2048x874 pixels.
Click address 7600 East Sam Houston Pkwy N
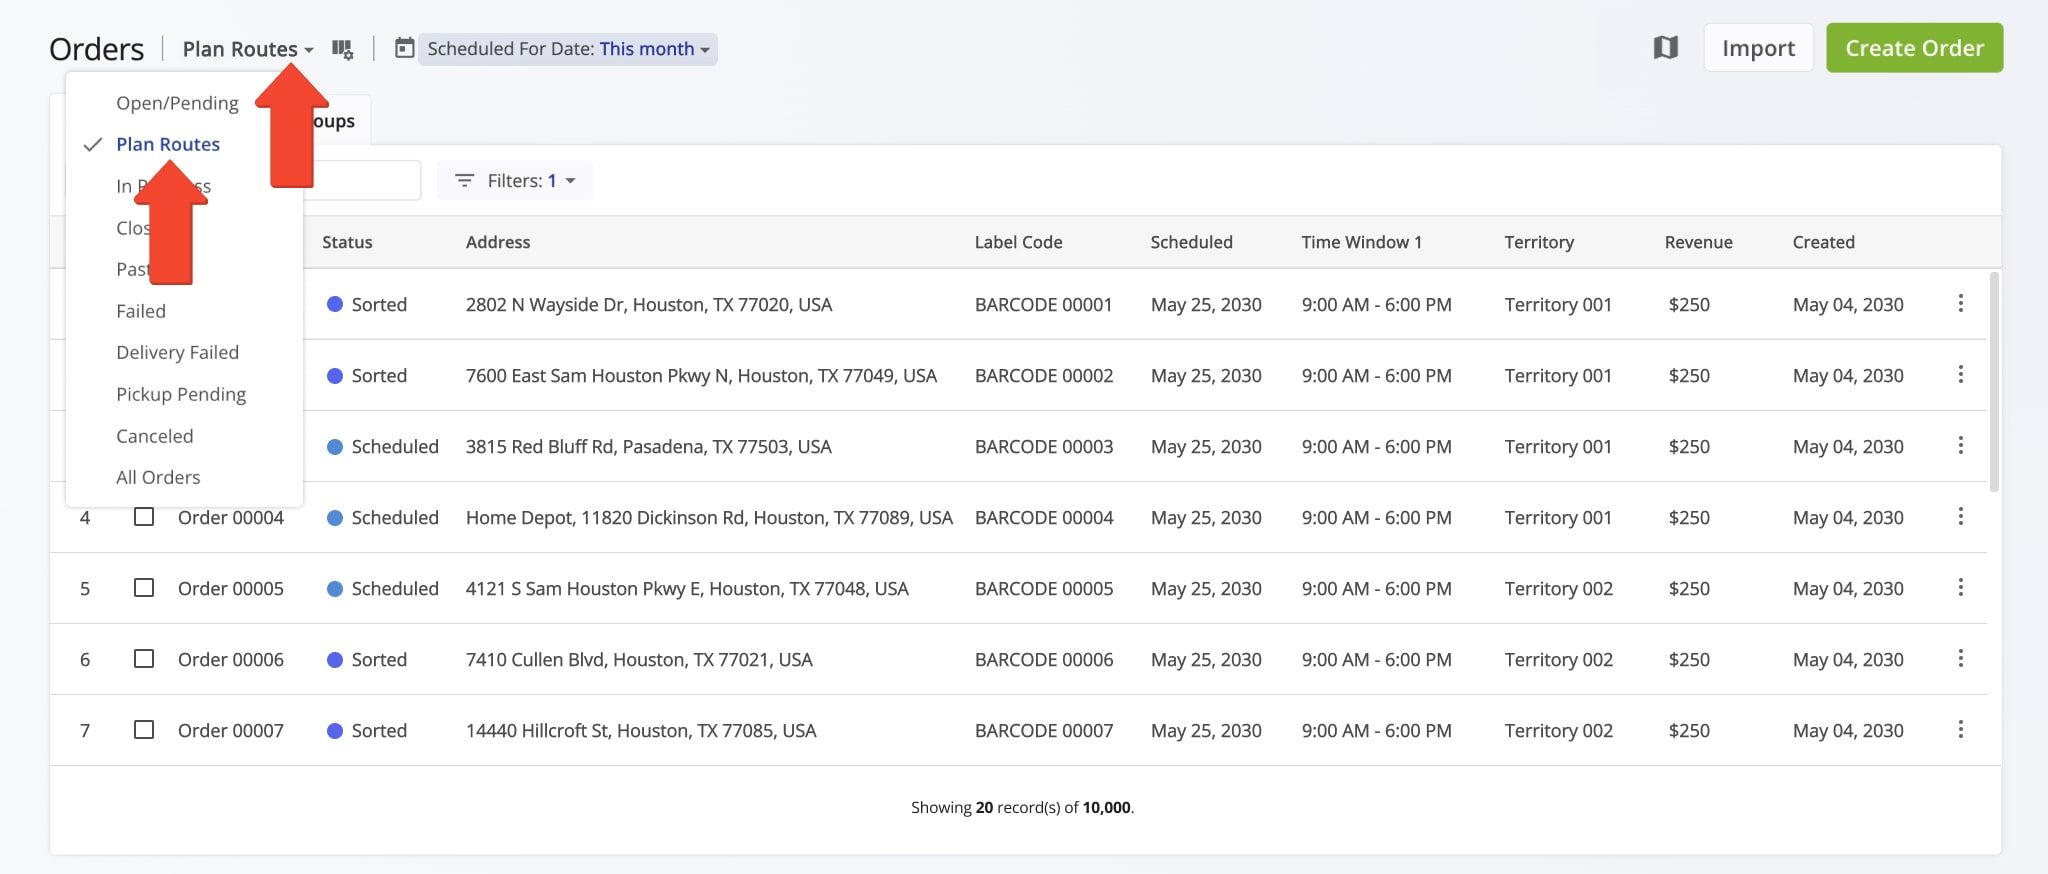click(x=701, y=375)
